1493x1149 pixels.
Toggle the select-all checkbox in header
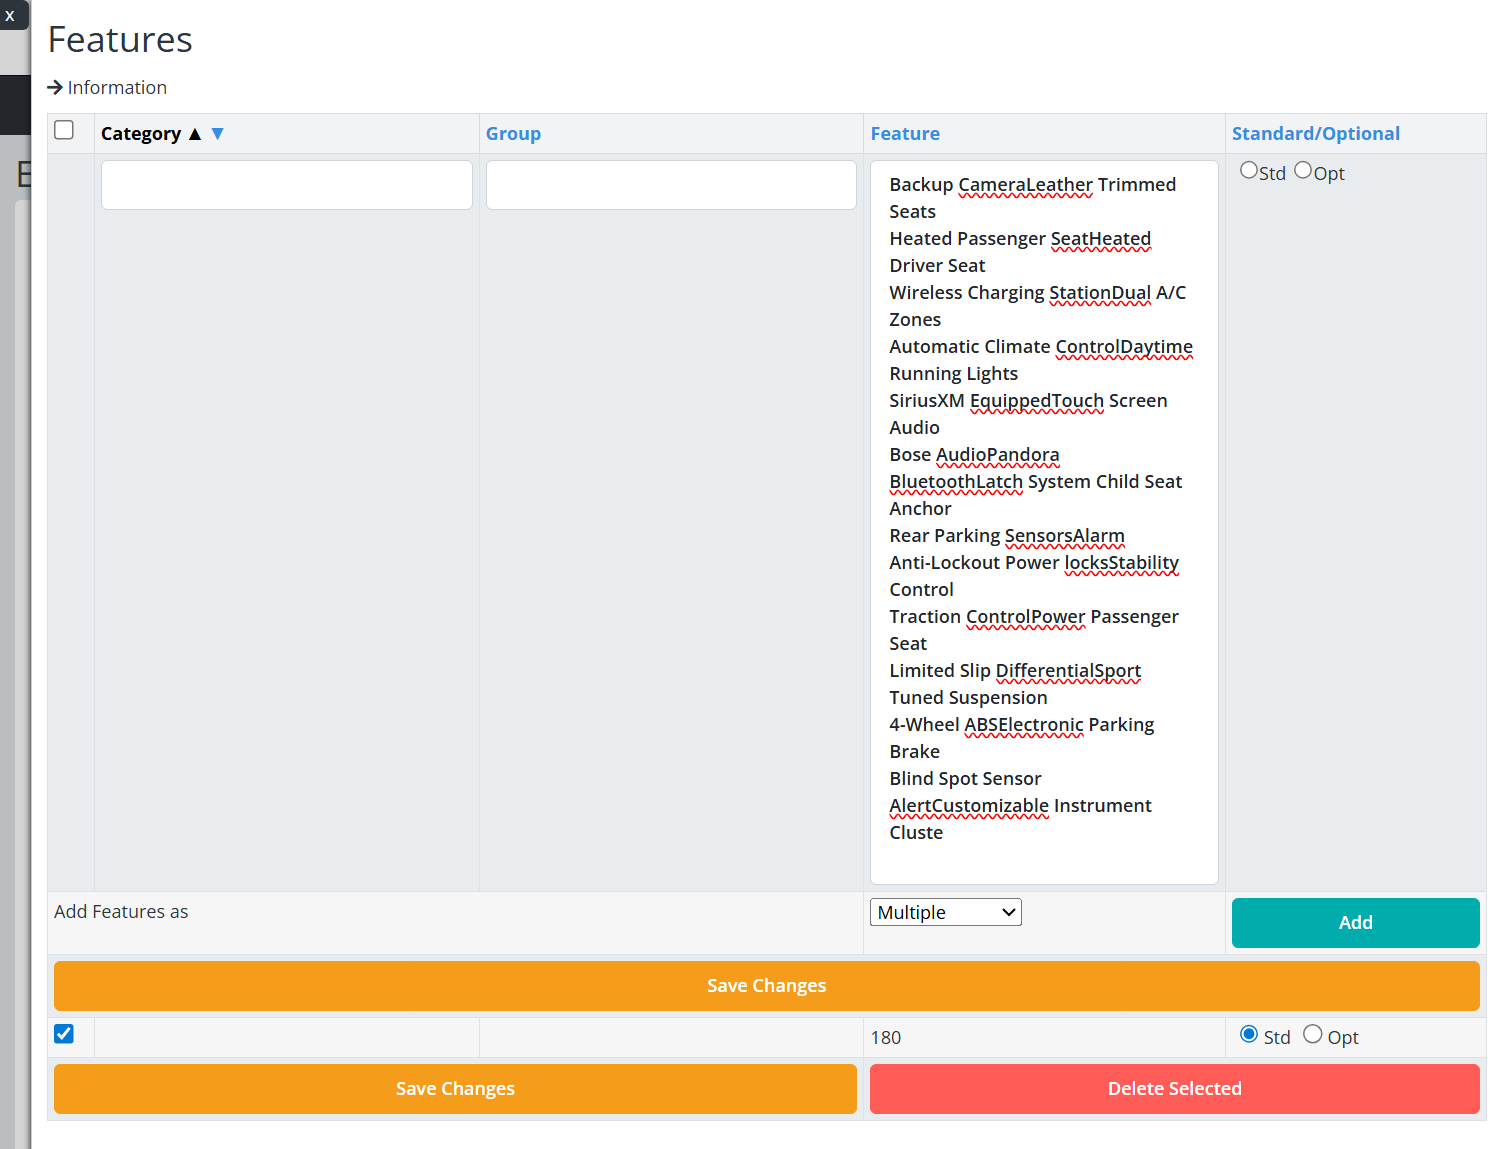(64, 130)
